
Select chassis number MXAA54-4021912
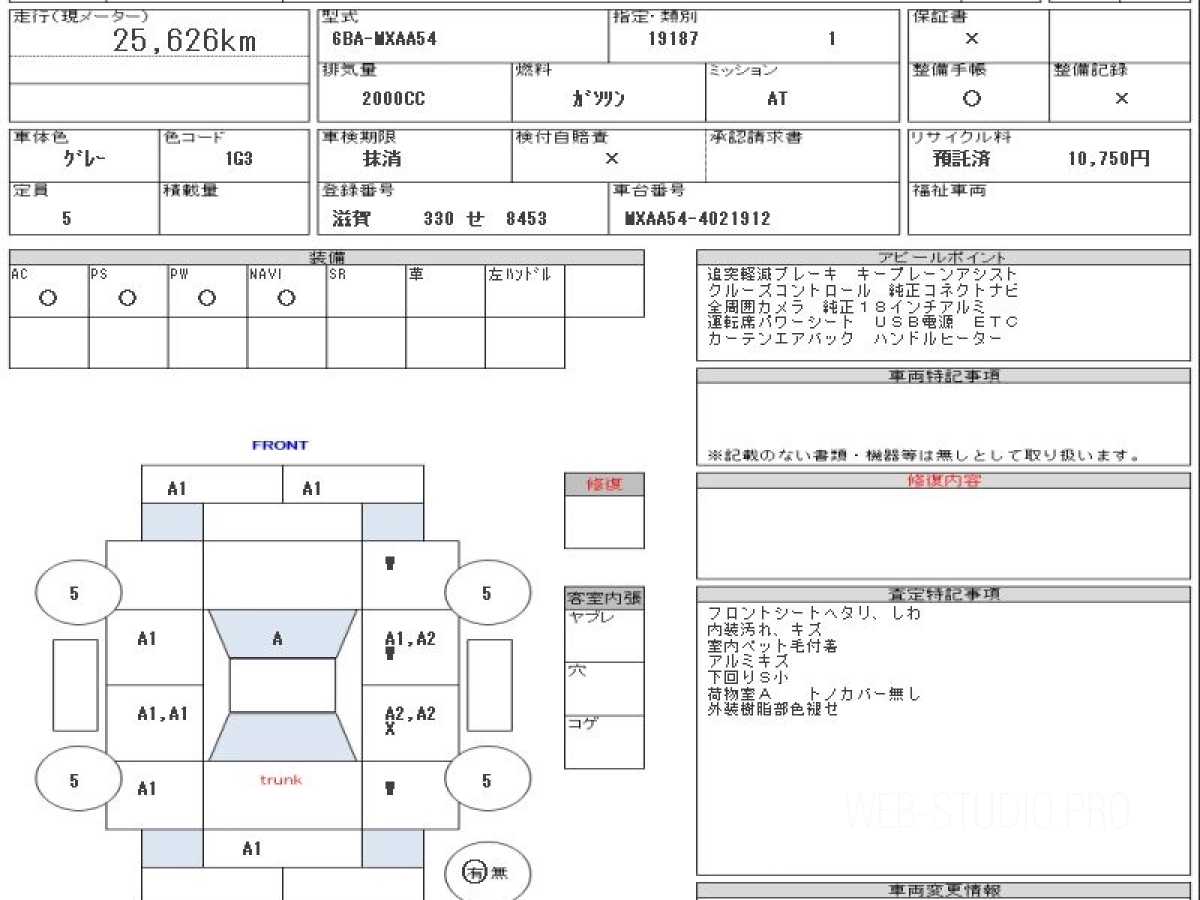[697, 218]
